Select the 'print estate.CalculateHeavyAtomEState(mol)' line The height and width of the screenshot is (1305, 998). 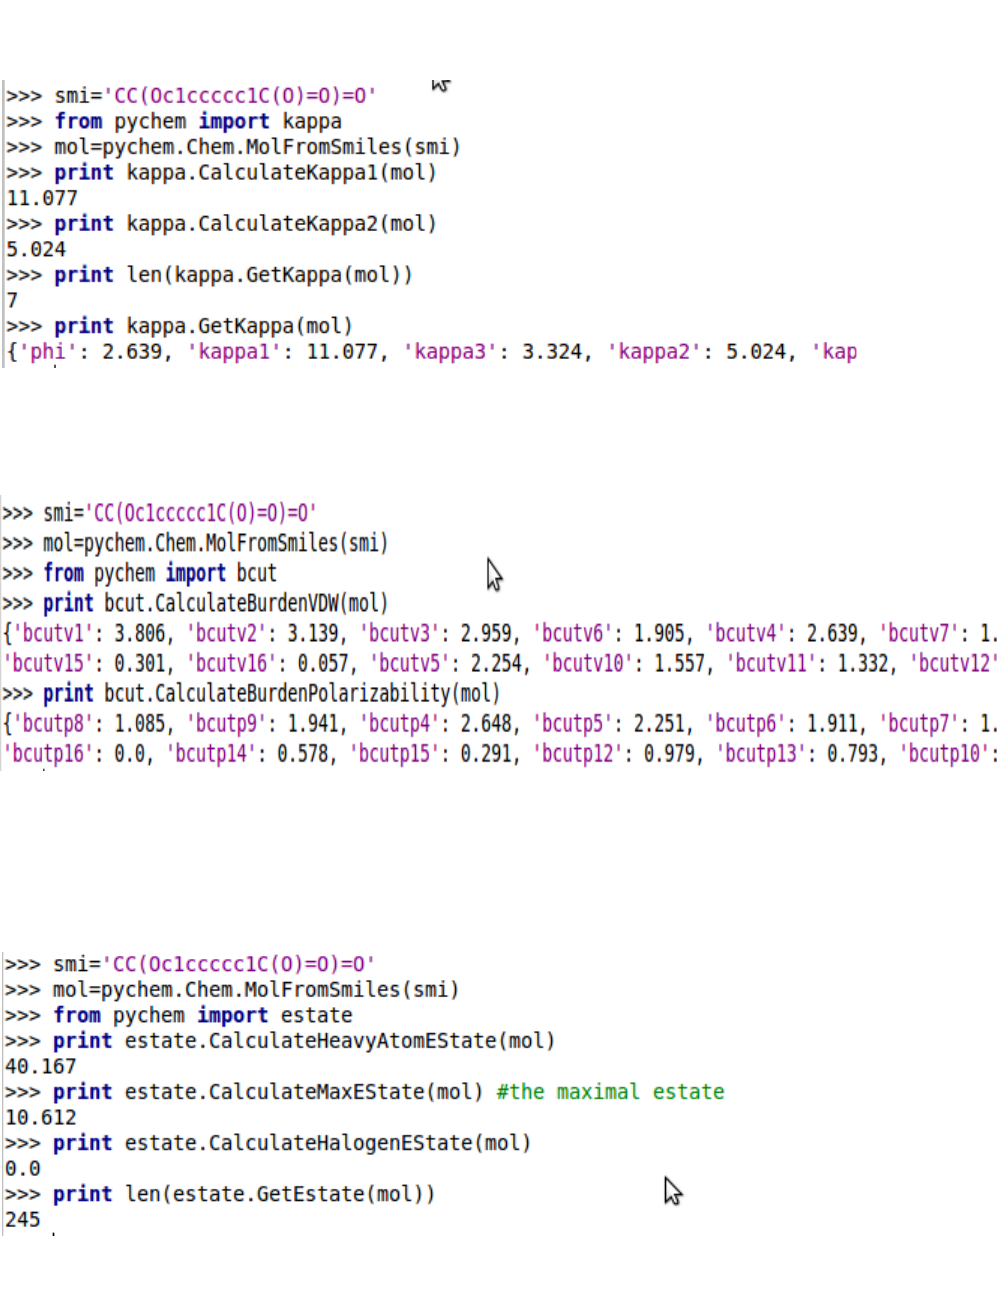click(304, 1041)
